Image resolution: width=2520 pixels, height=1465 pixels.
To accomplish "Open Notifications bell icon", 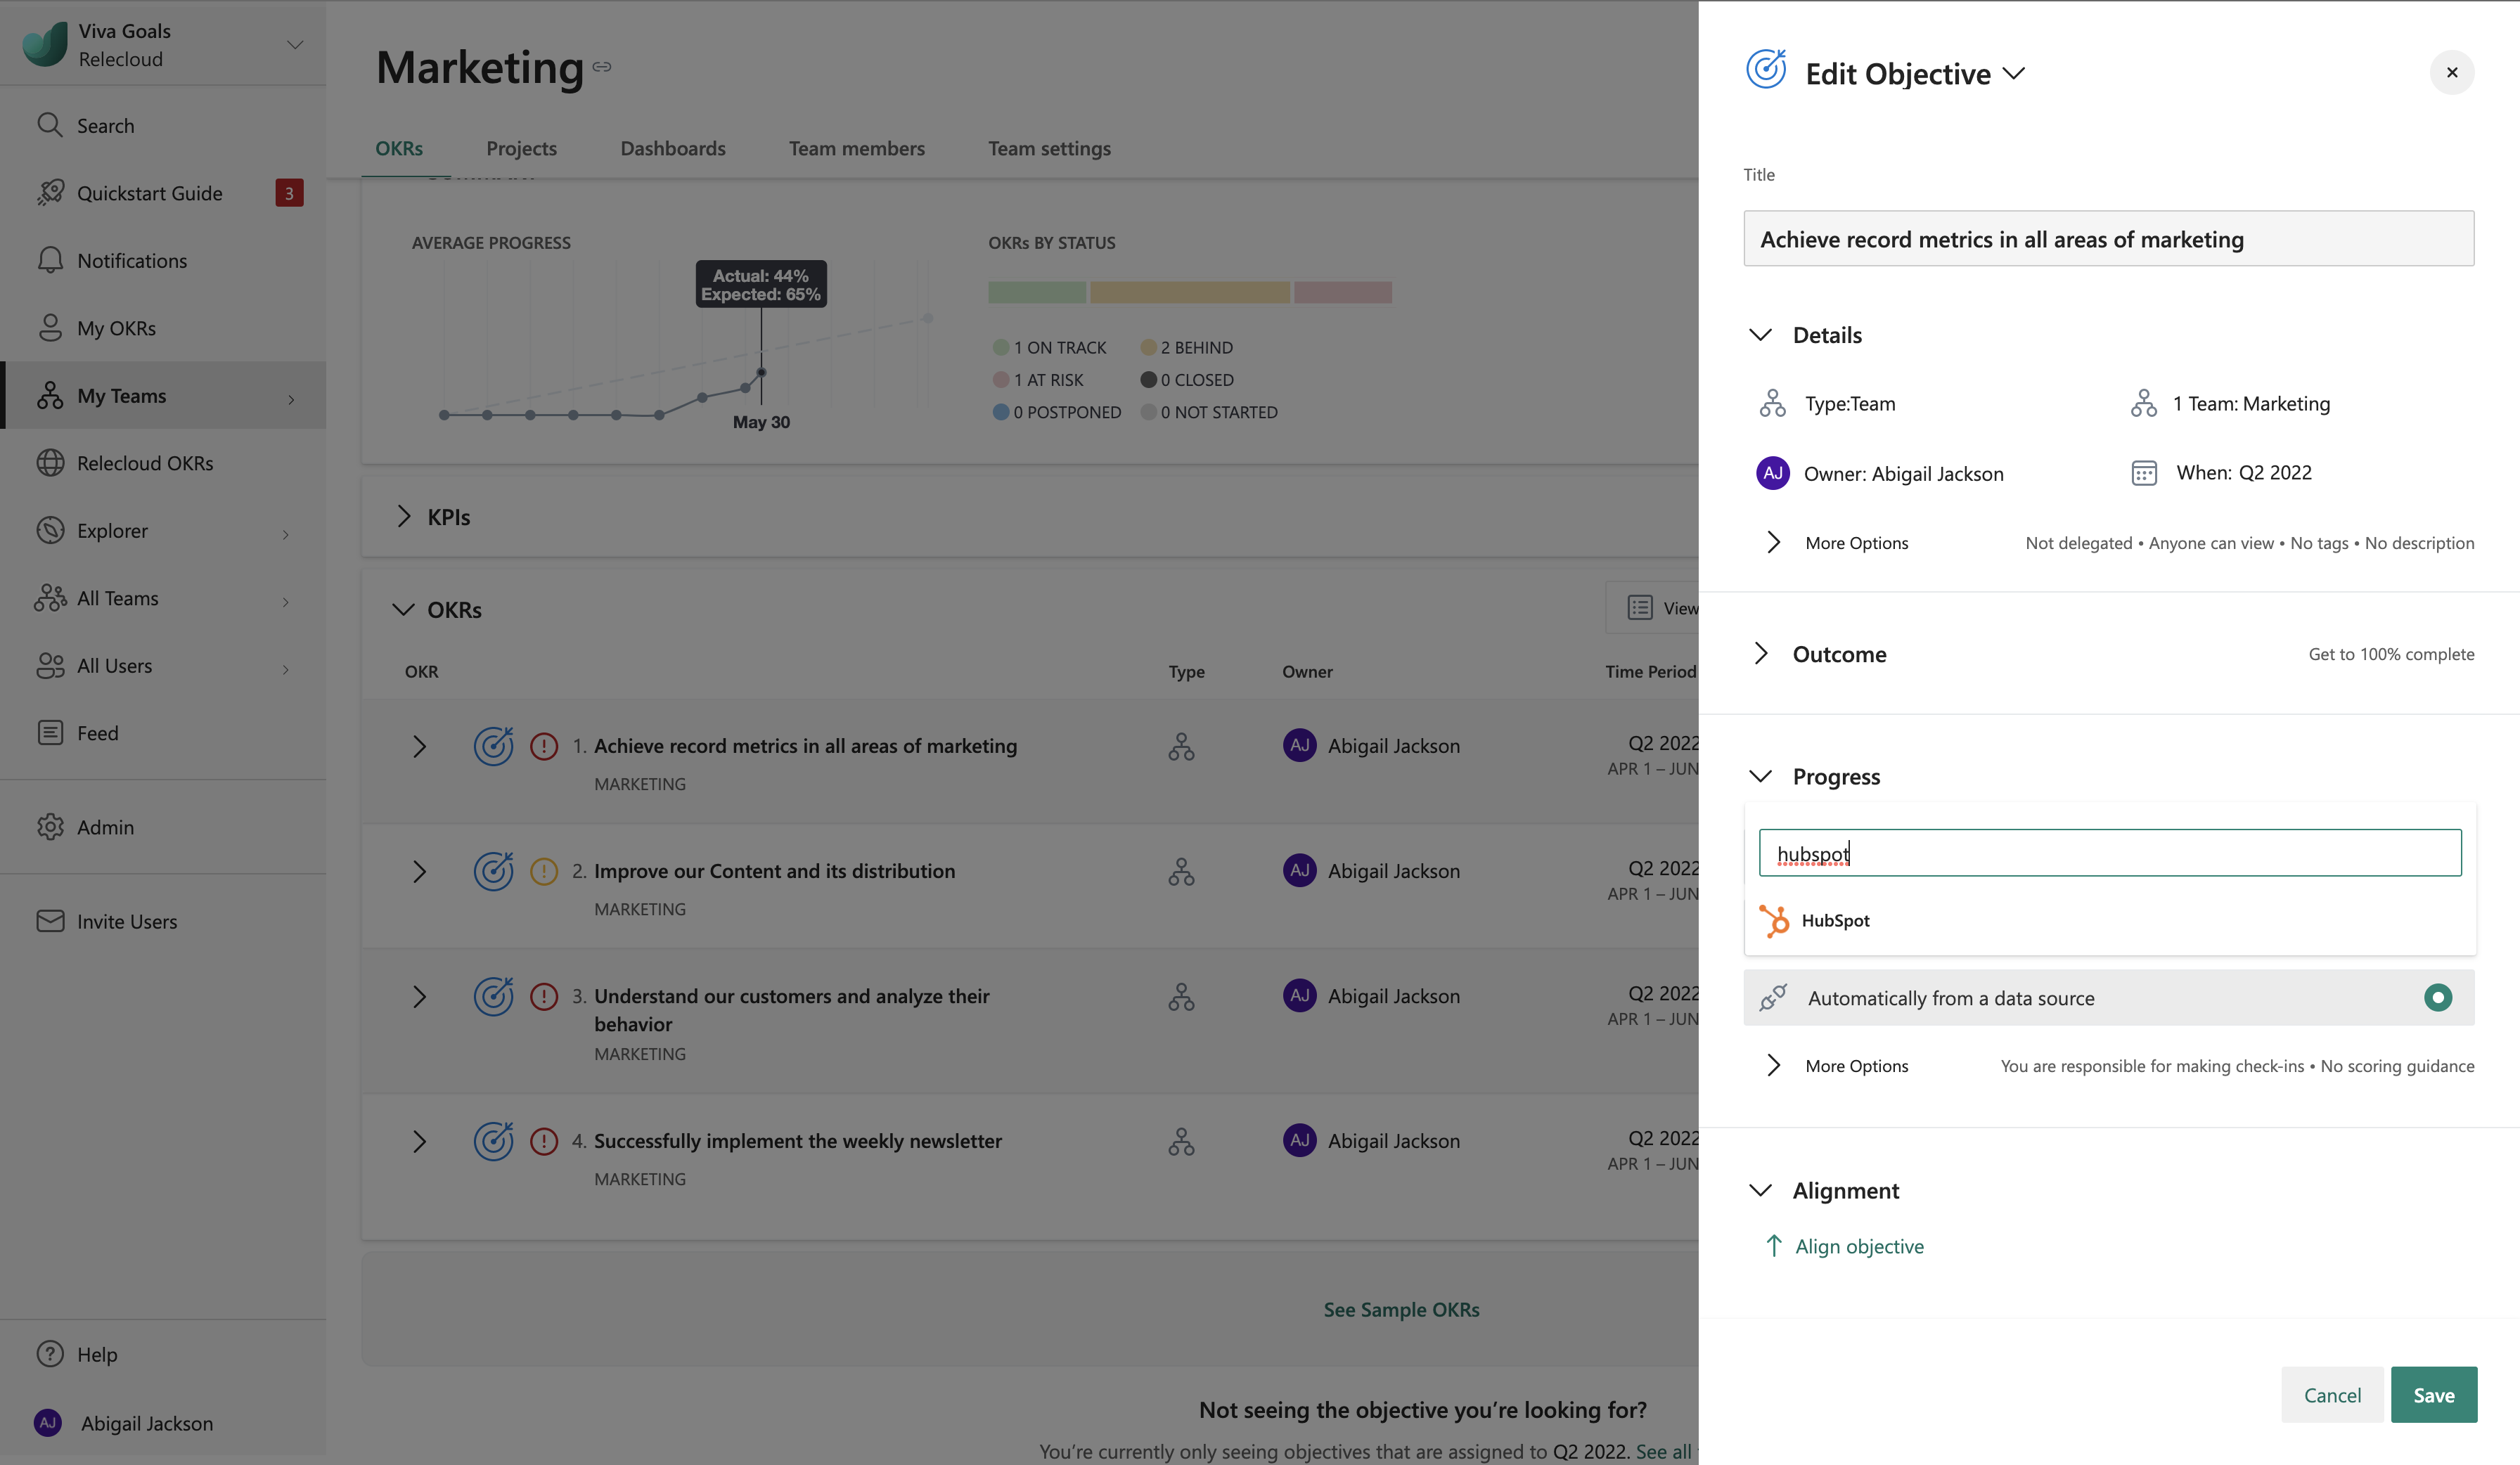I will coord(50,260).
